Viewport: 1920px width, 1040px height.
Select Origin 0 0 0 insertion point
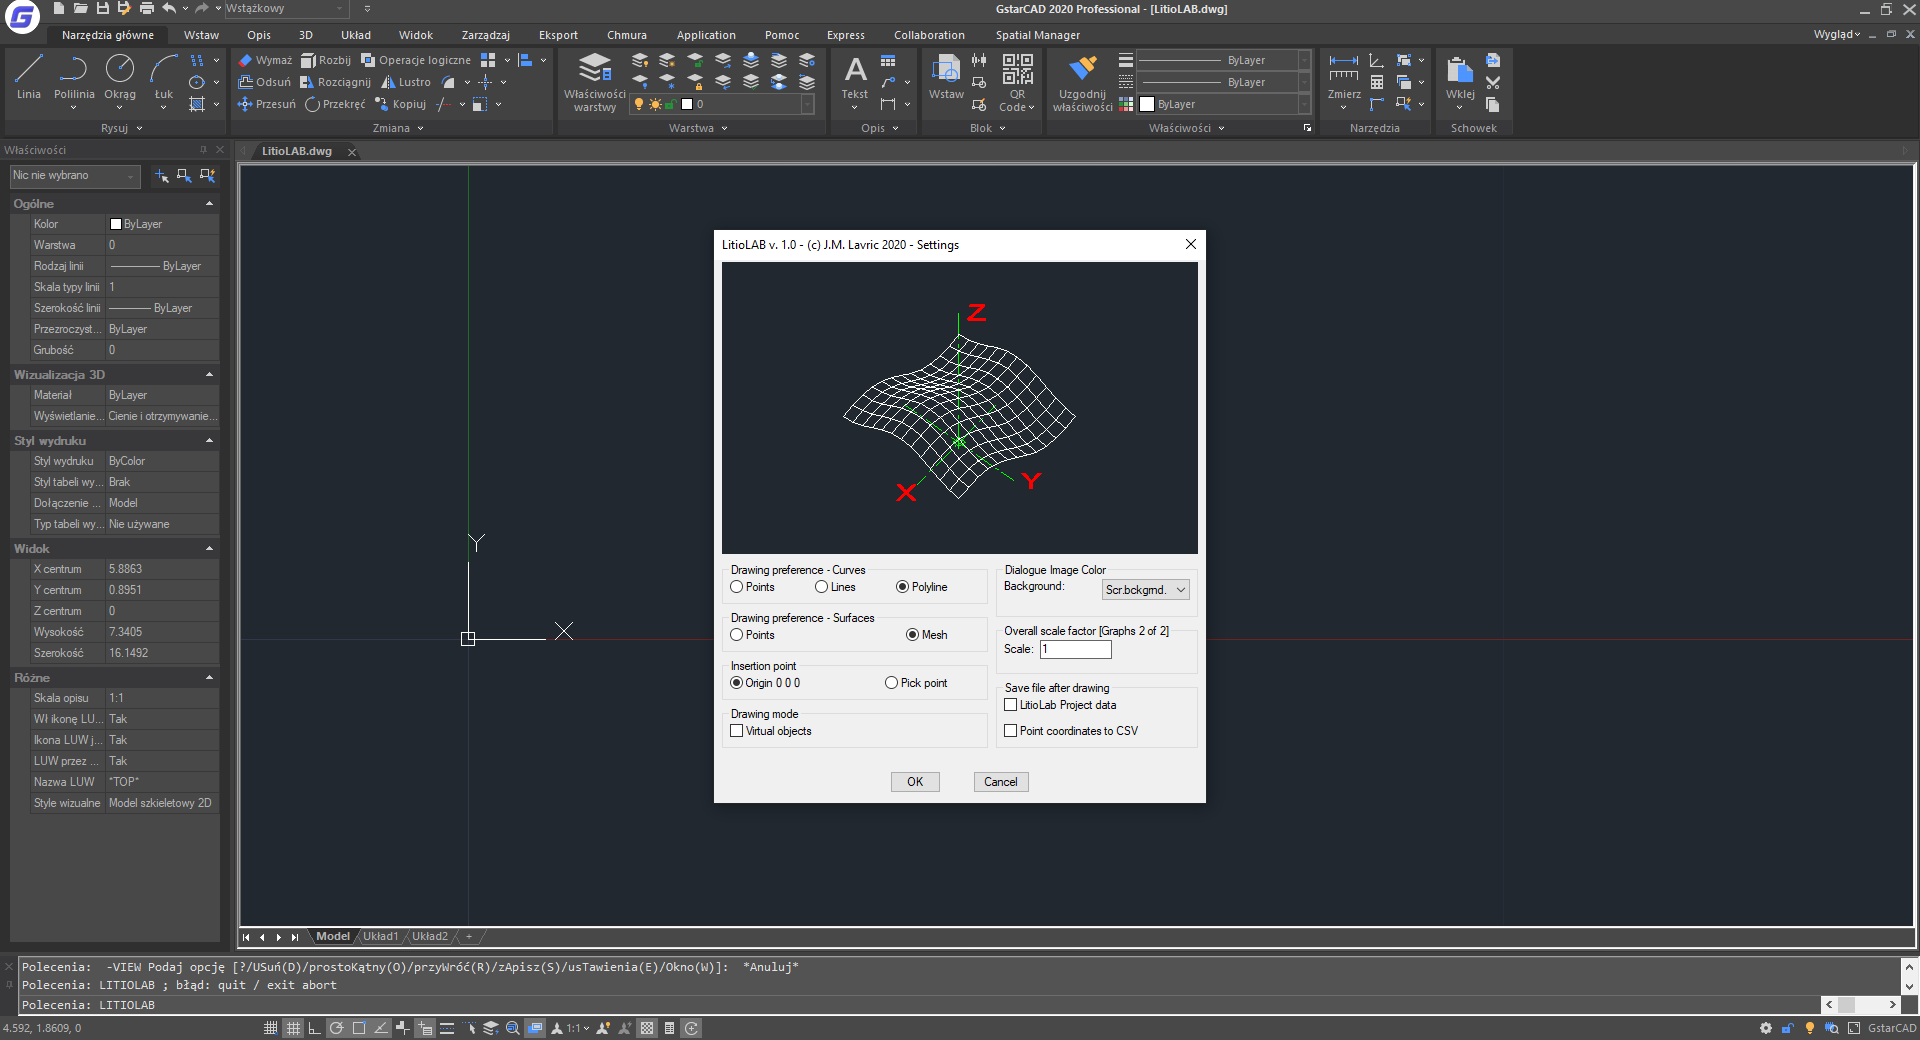tap(766, 683)
